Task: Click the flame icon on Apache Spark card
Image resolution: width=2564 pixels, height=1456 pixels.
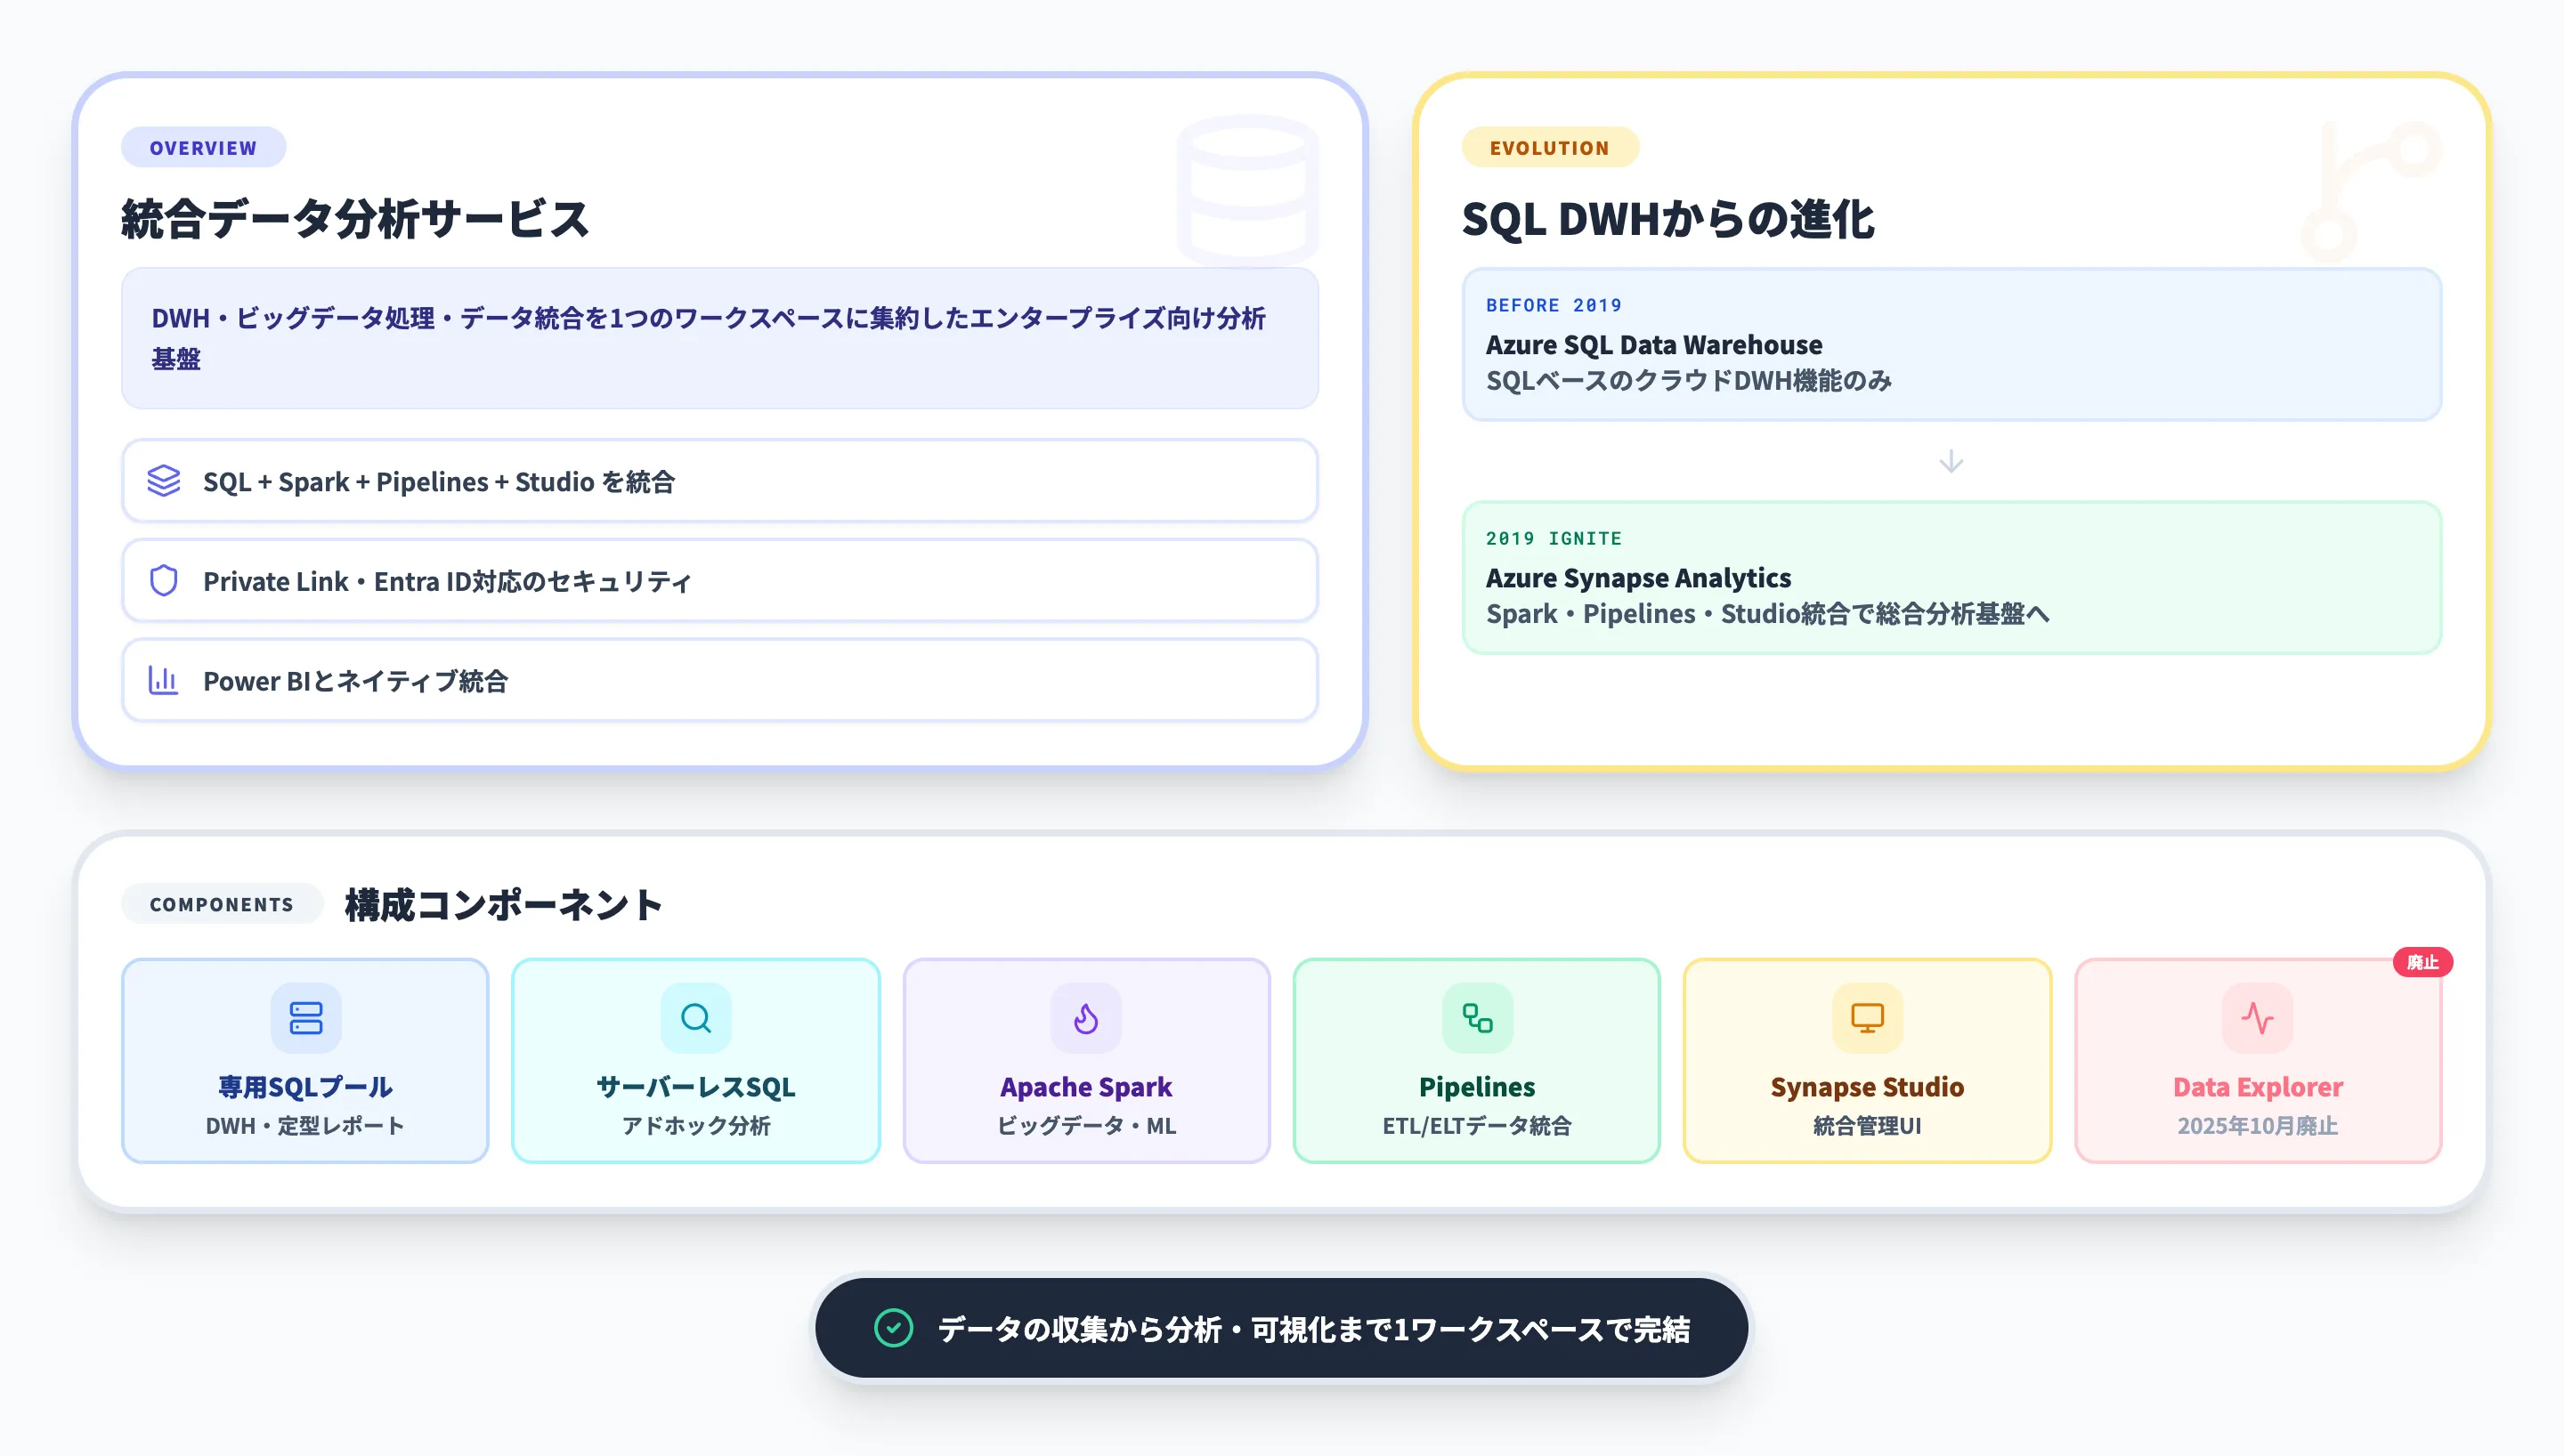Action: tap(1086, 1018)
